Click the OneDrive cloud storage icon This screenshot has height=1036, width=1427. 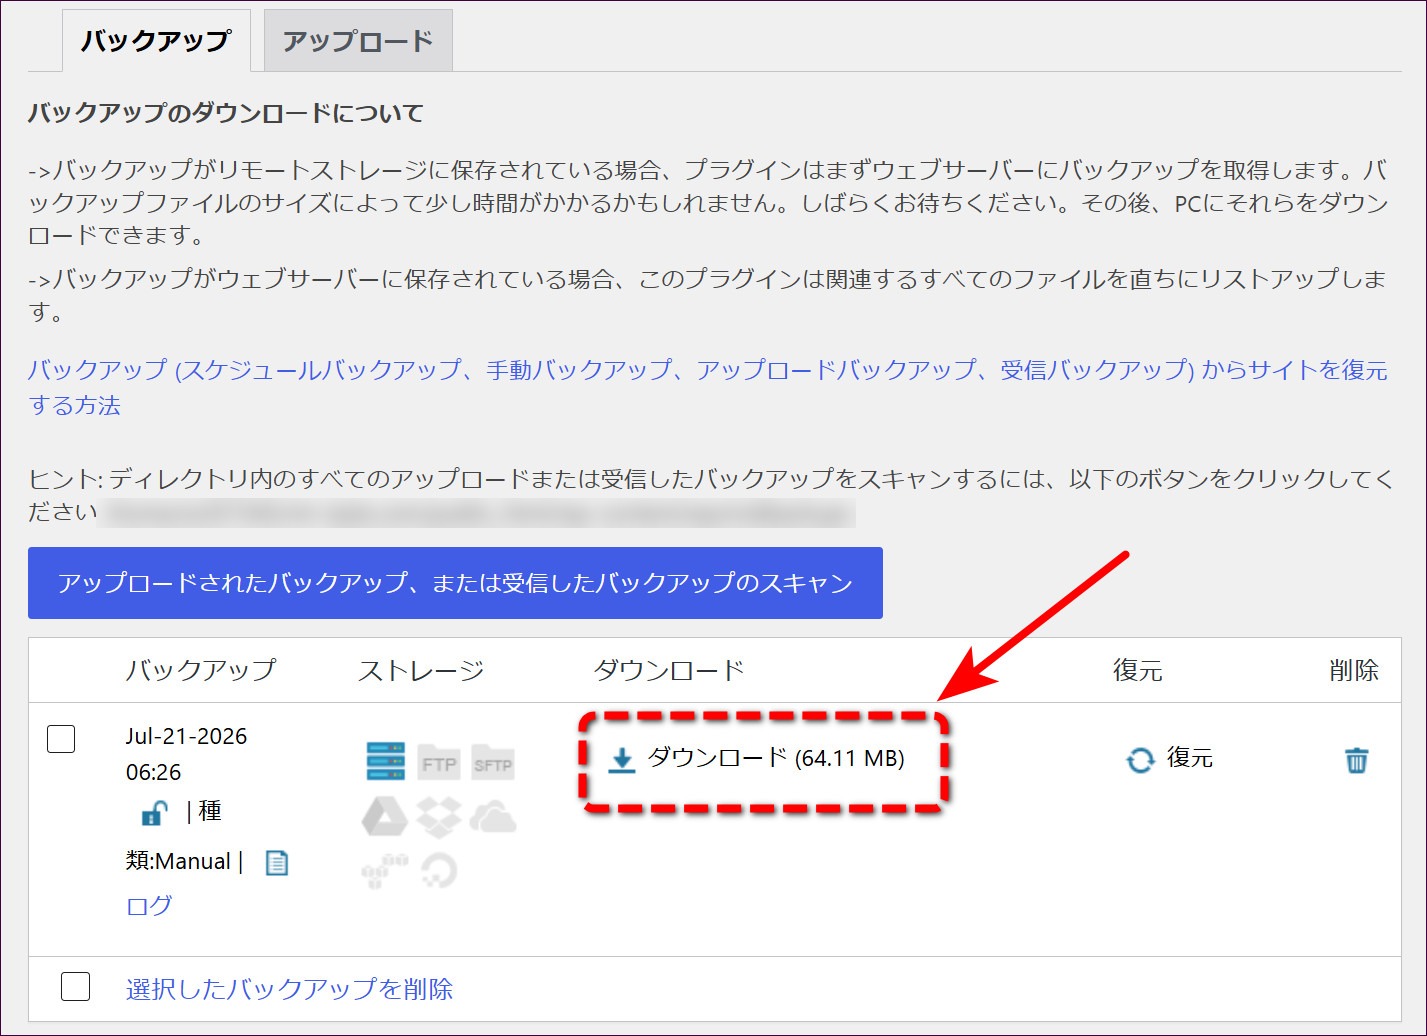click(x=492, y=816)
